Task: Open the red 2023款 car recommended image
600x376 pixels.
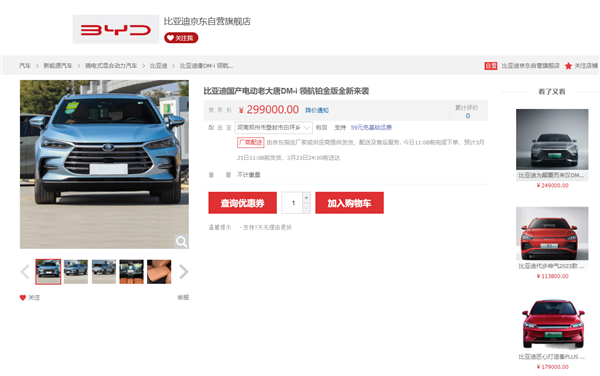Action: tap(552, 233)
